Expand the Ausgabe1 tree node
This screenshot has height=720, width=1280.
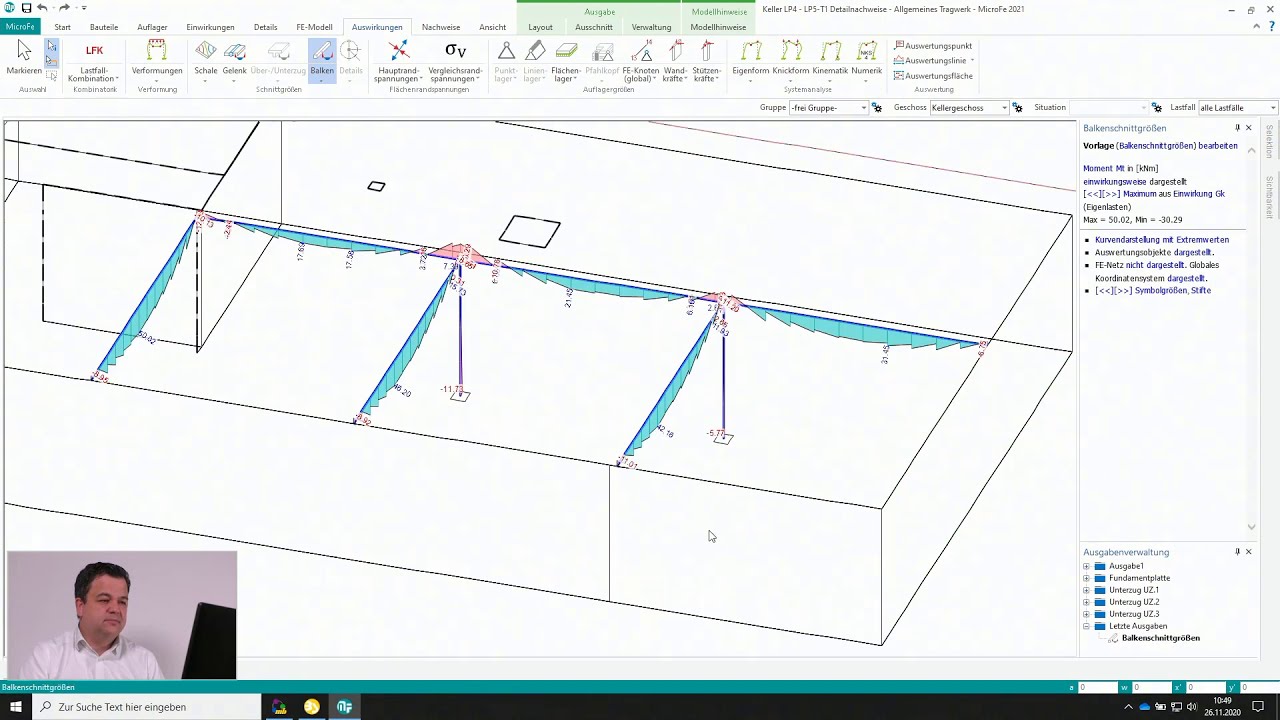coord(1086,566)
